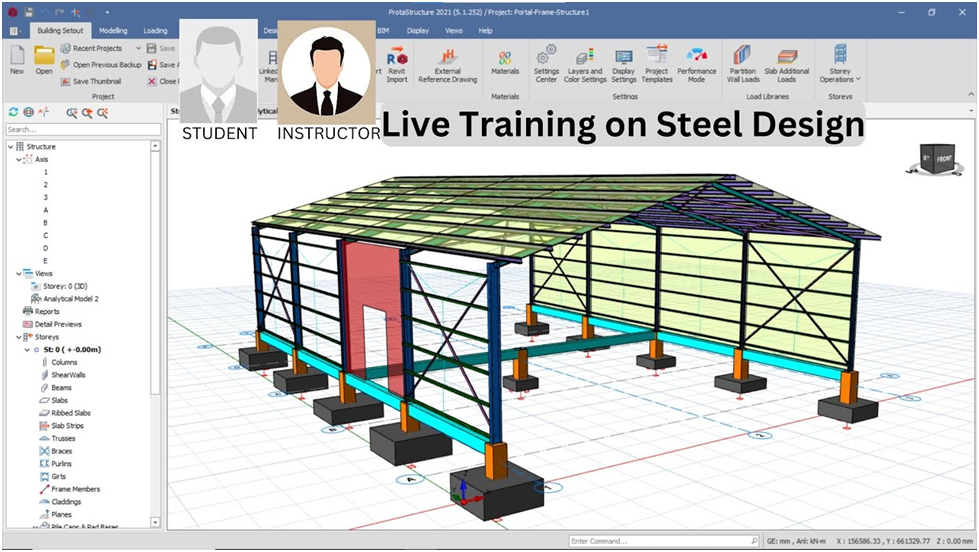Viewport: 979px width, 552px height.
Task: Click the third magnifier filter icon
Action: tap(102, 113)
